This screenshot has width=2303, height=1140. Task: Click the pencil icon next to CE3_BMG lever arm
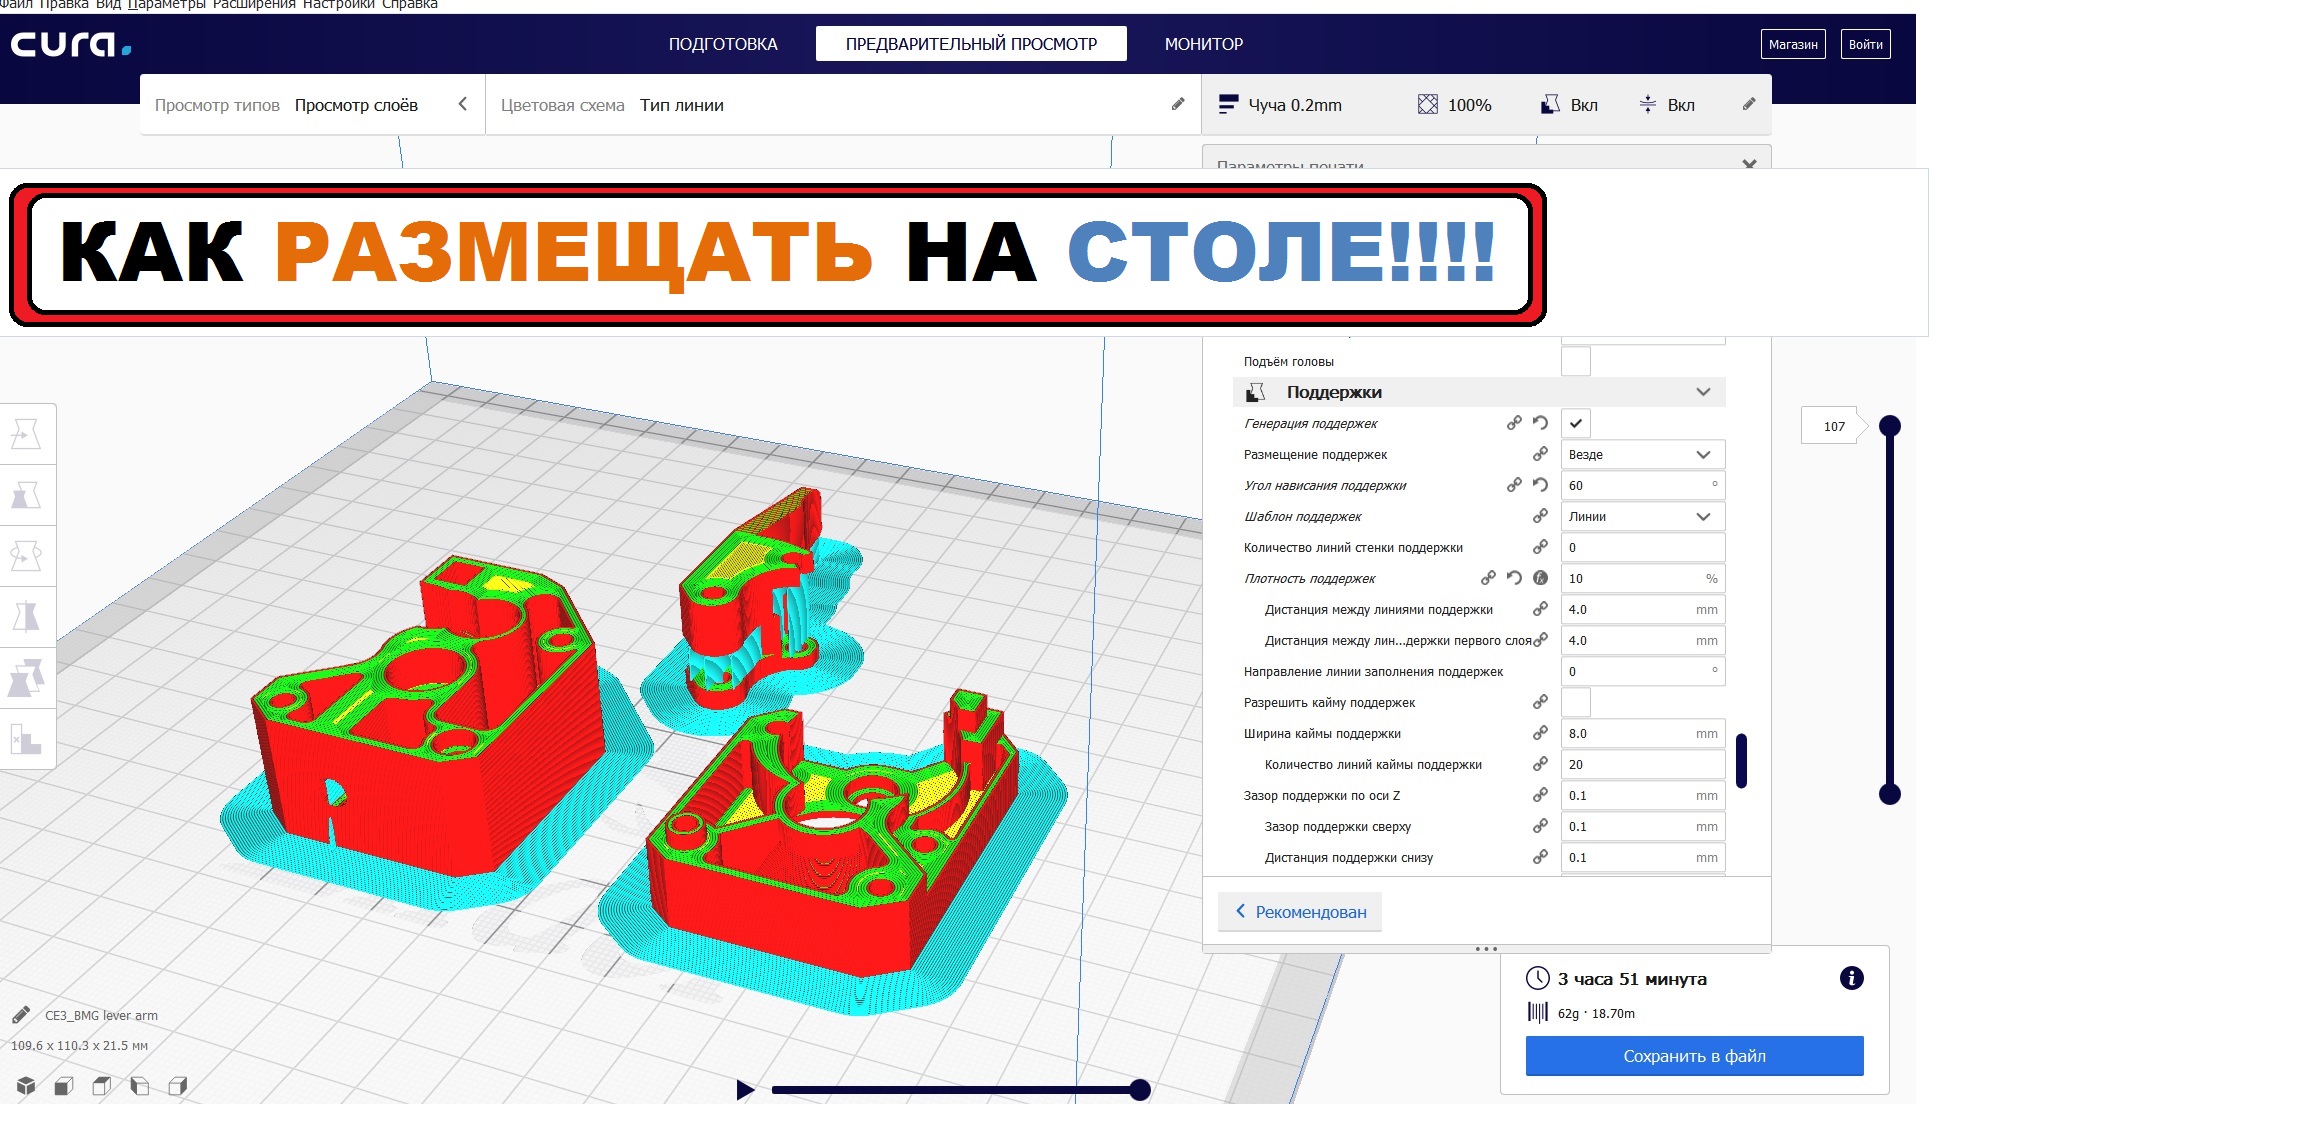(21, 1015)
